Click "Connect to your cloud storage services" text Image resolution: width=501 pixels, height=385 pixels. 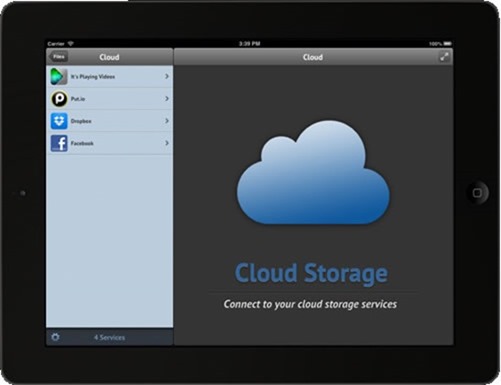coord(310,304)
